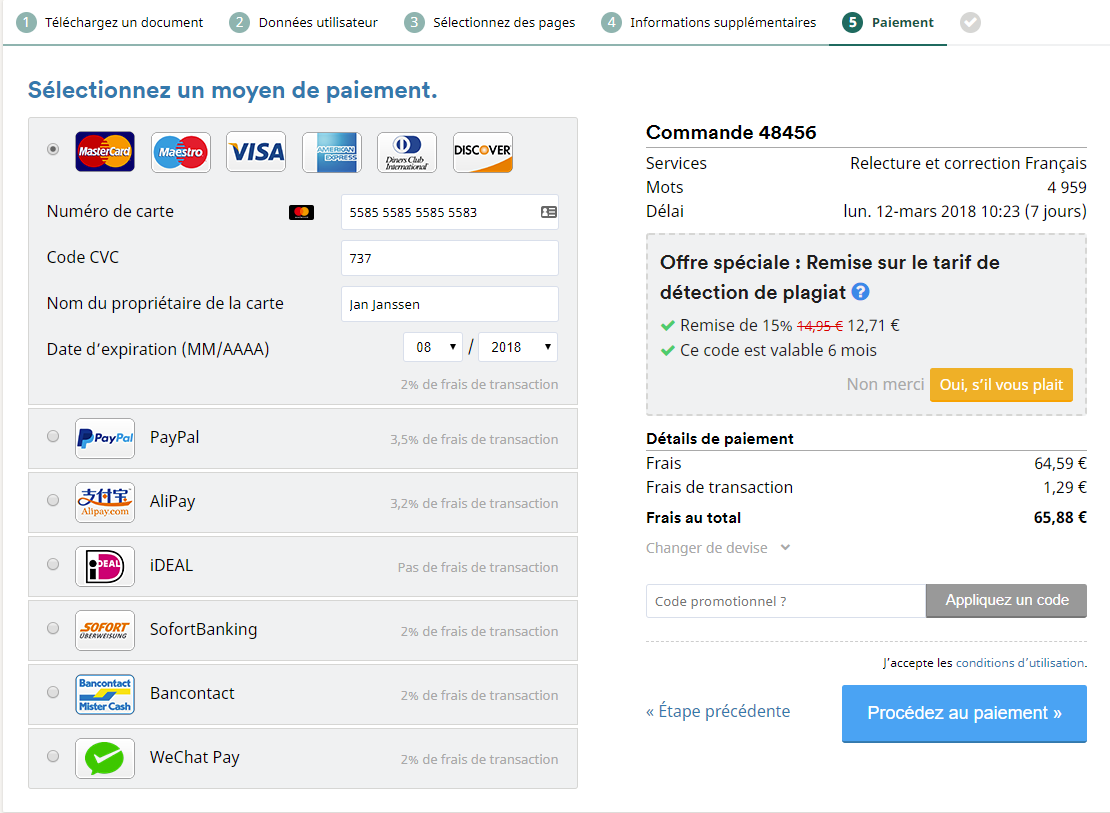1110x813 pixels.
Task: Click Oui, s'il vous plait button
Action: pyautogui.click(x=1001, y=385)
